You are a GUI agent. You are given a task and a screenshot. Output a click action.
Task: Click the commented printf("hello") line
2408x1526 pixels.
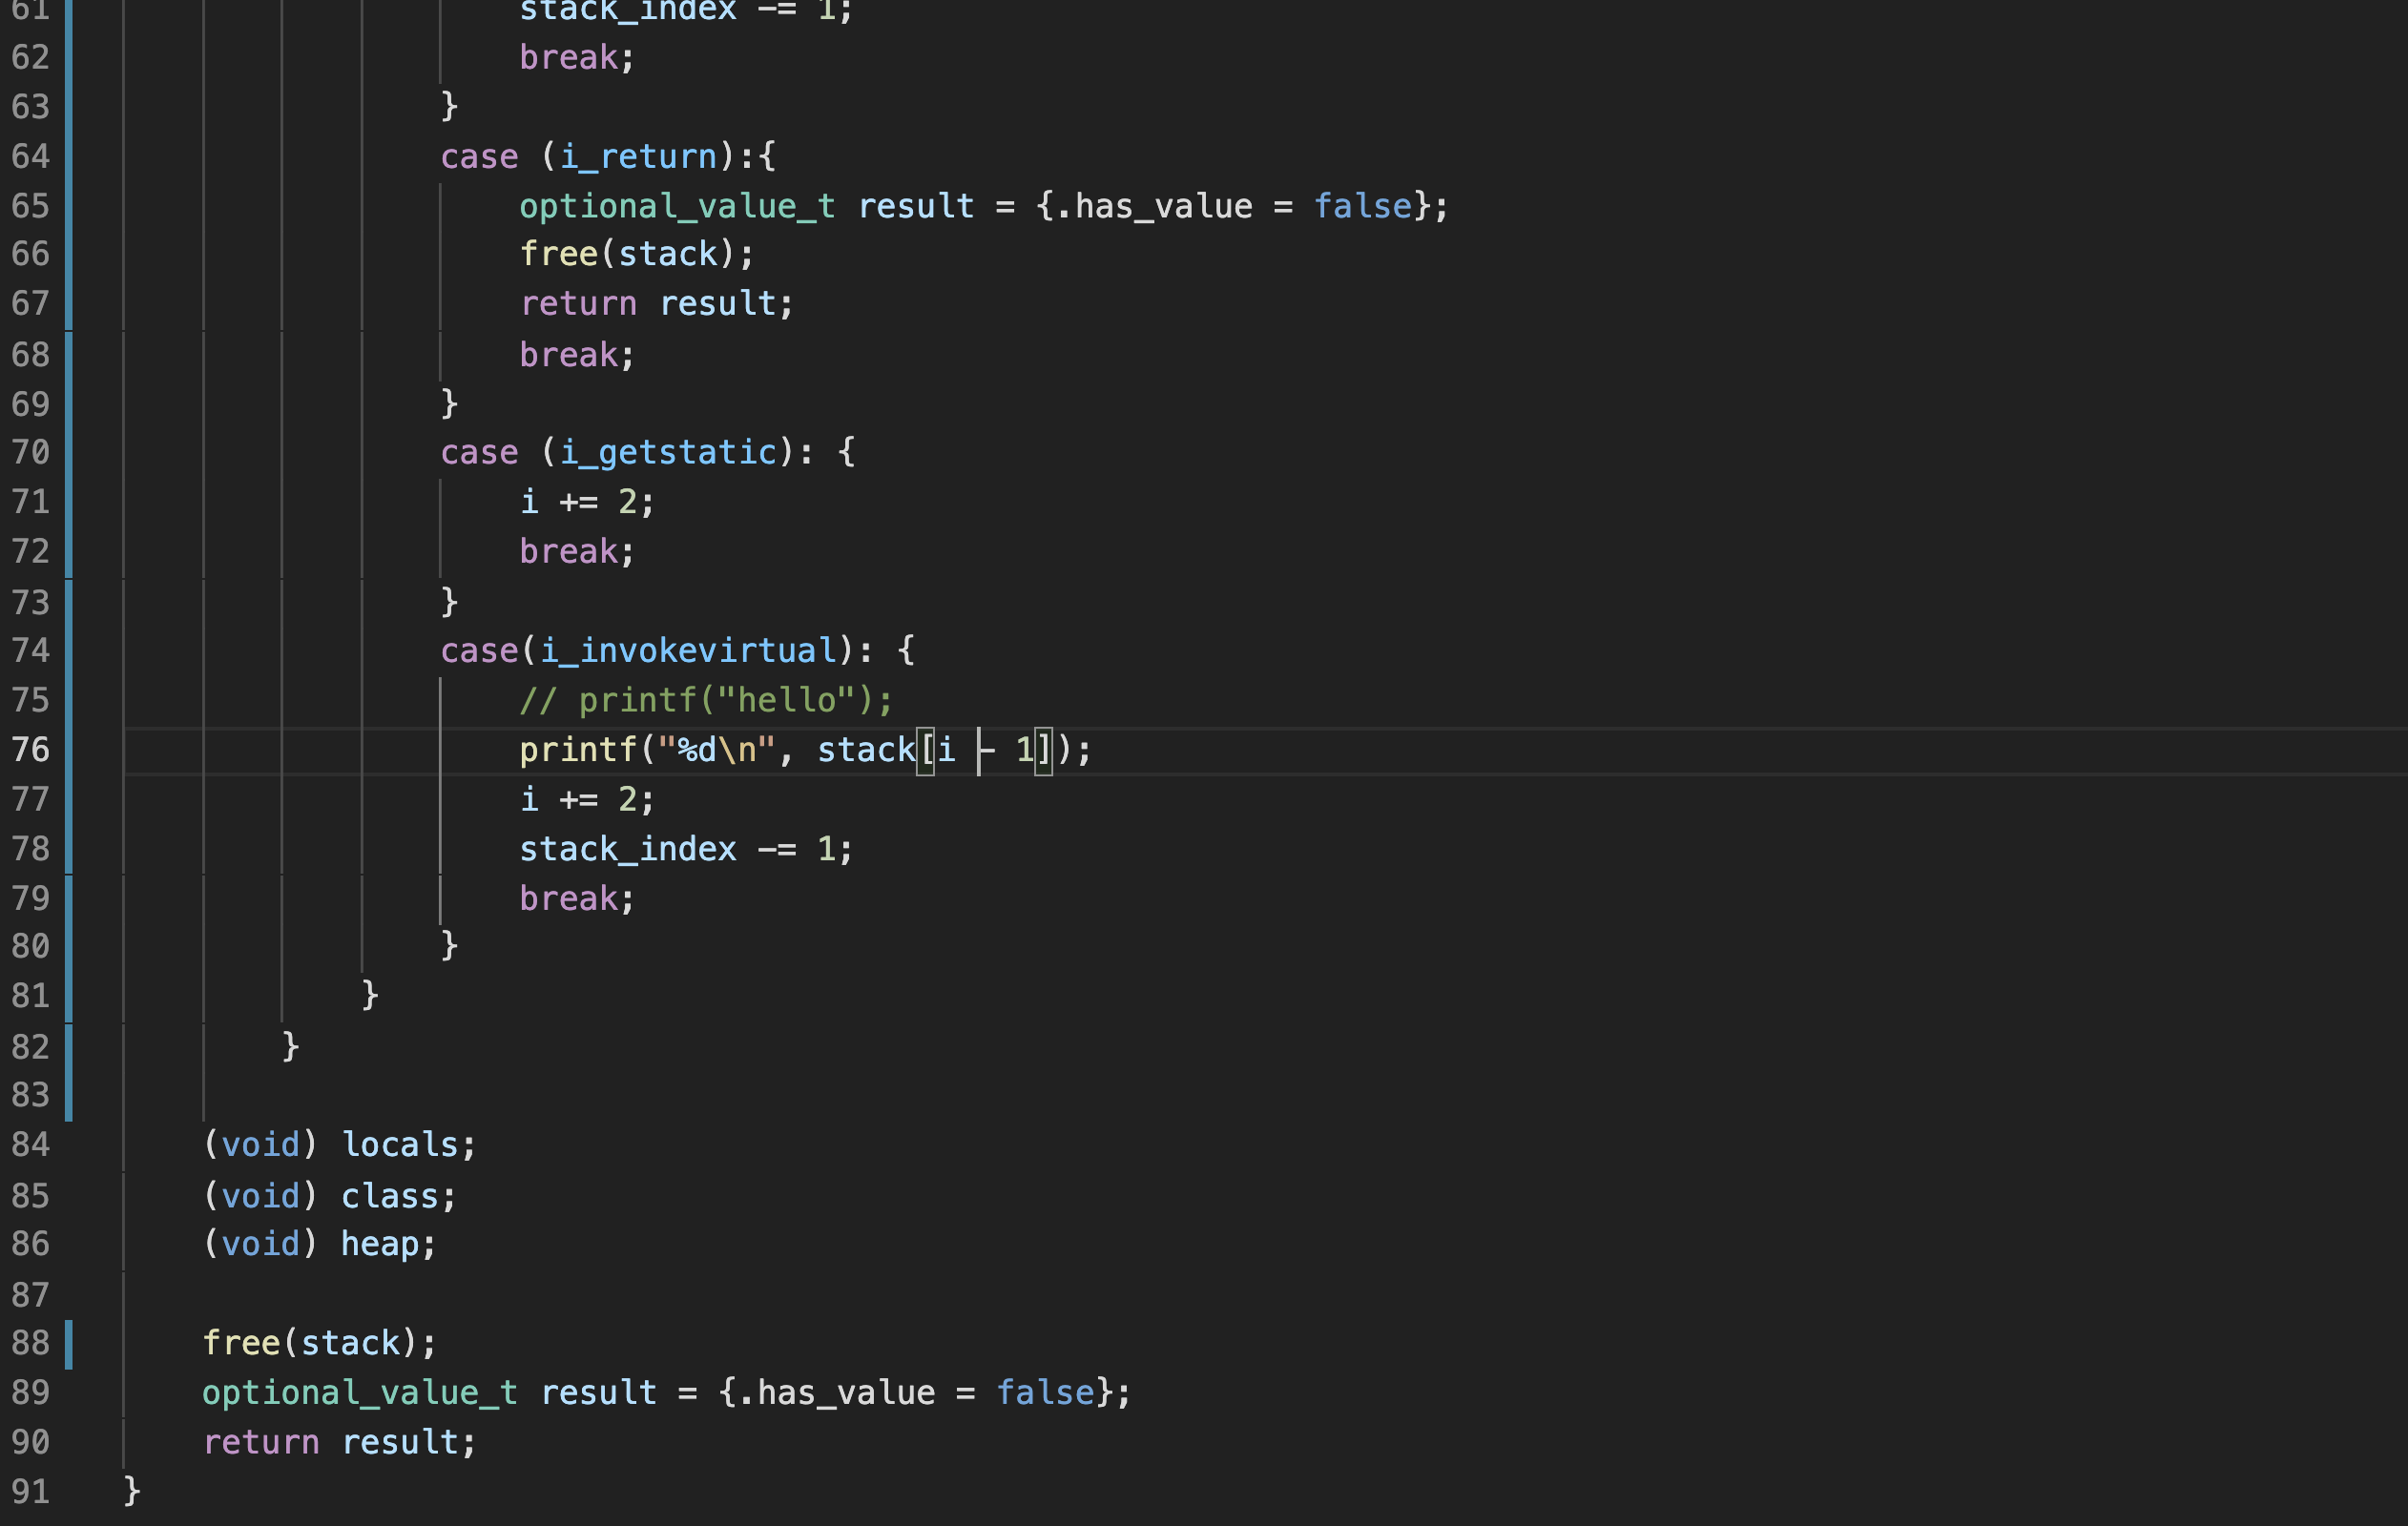(705, 700)
